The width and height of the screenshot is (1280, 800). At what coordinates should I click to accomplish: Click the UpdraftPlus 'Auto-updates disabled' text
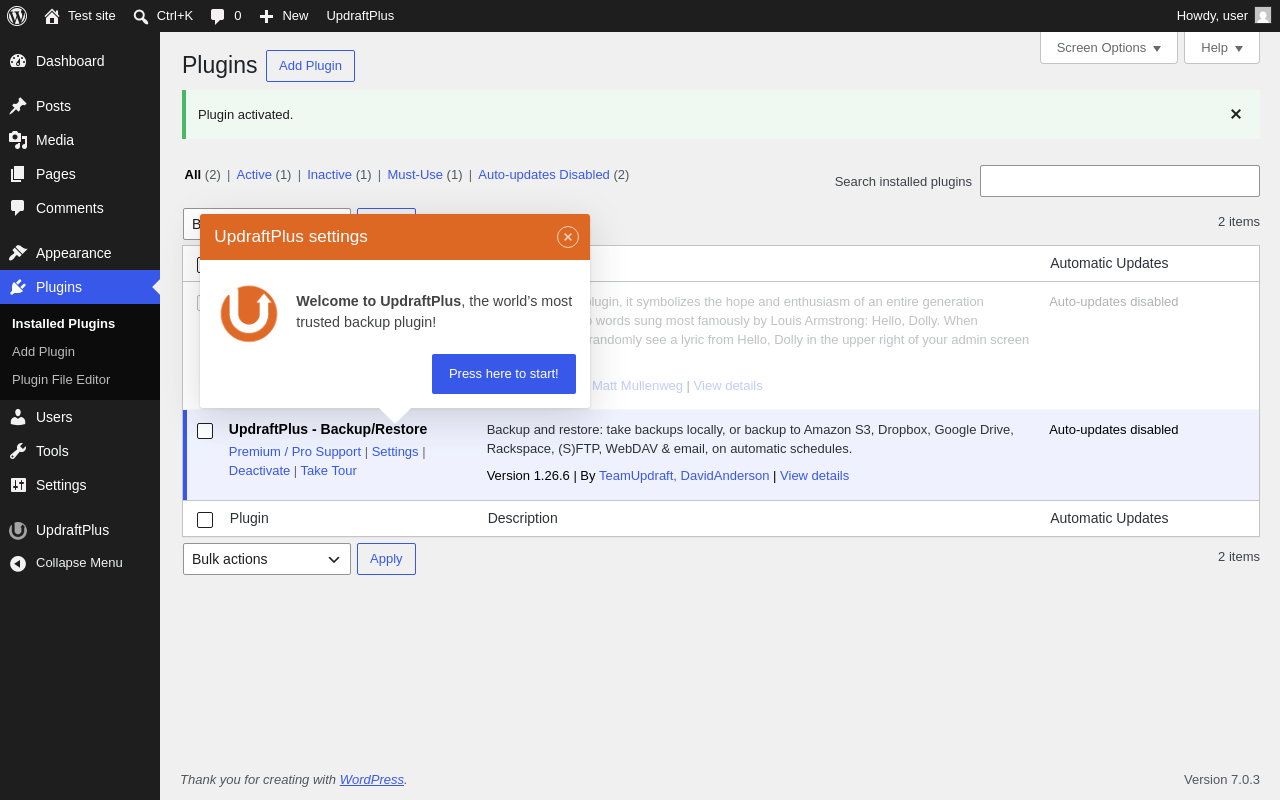coord(1114,429)
